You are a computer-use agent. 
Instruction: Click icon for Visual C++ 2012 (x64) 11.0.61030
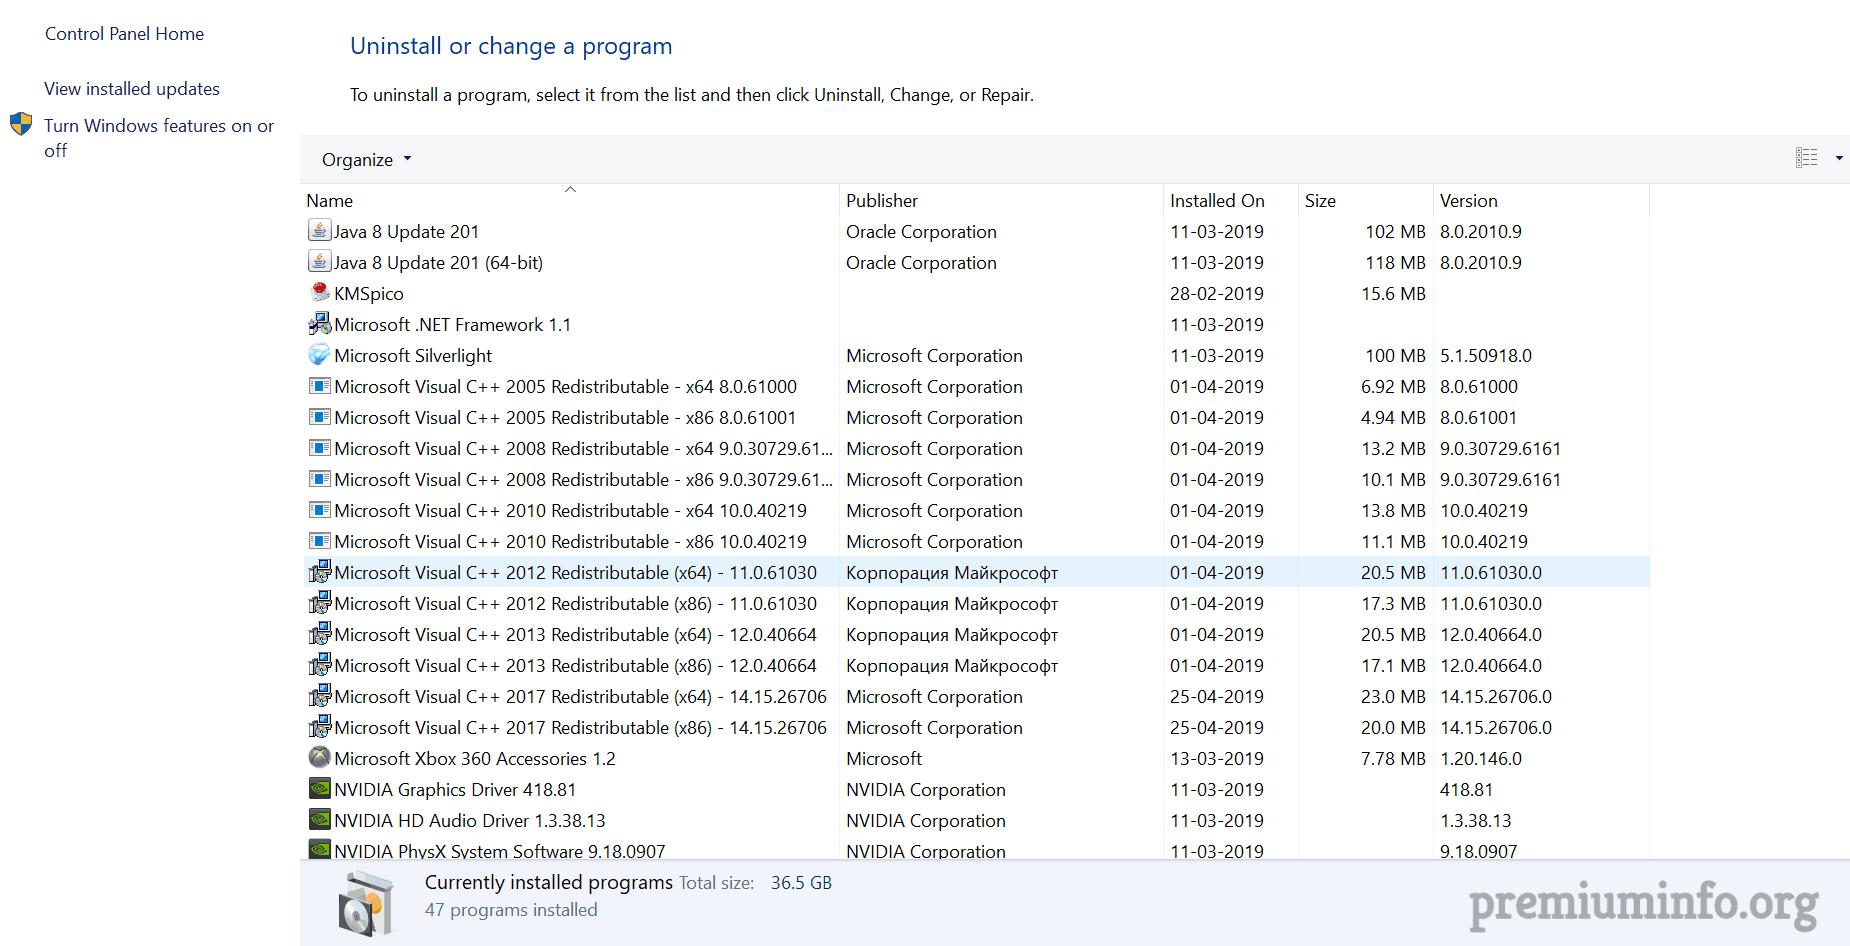pyautogui.click(x=319, y=571)
